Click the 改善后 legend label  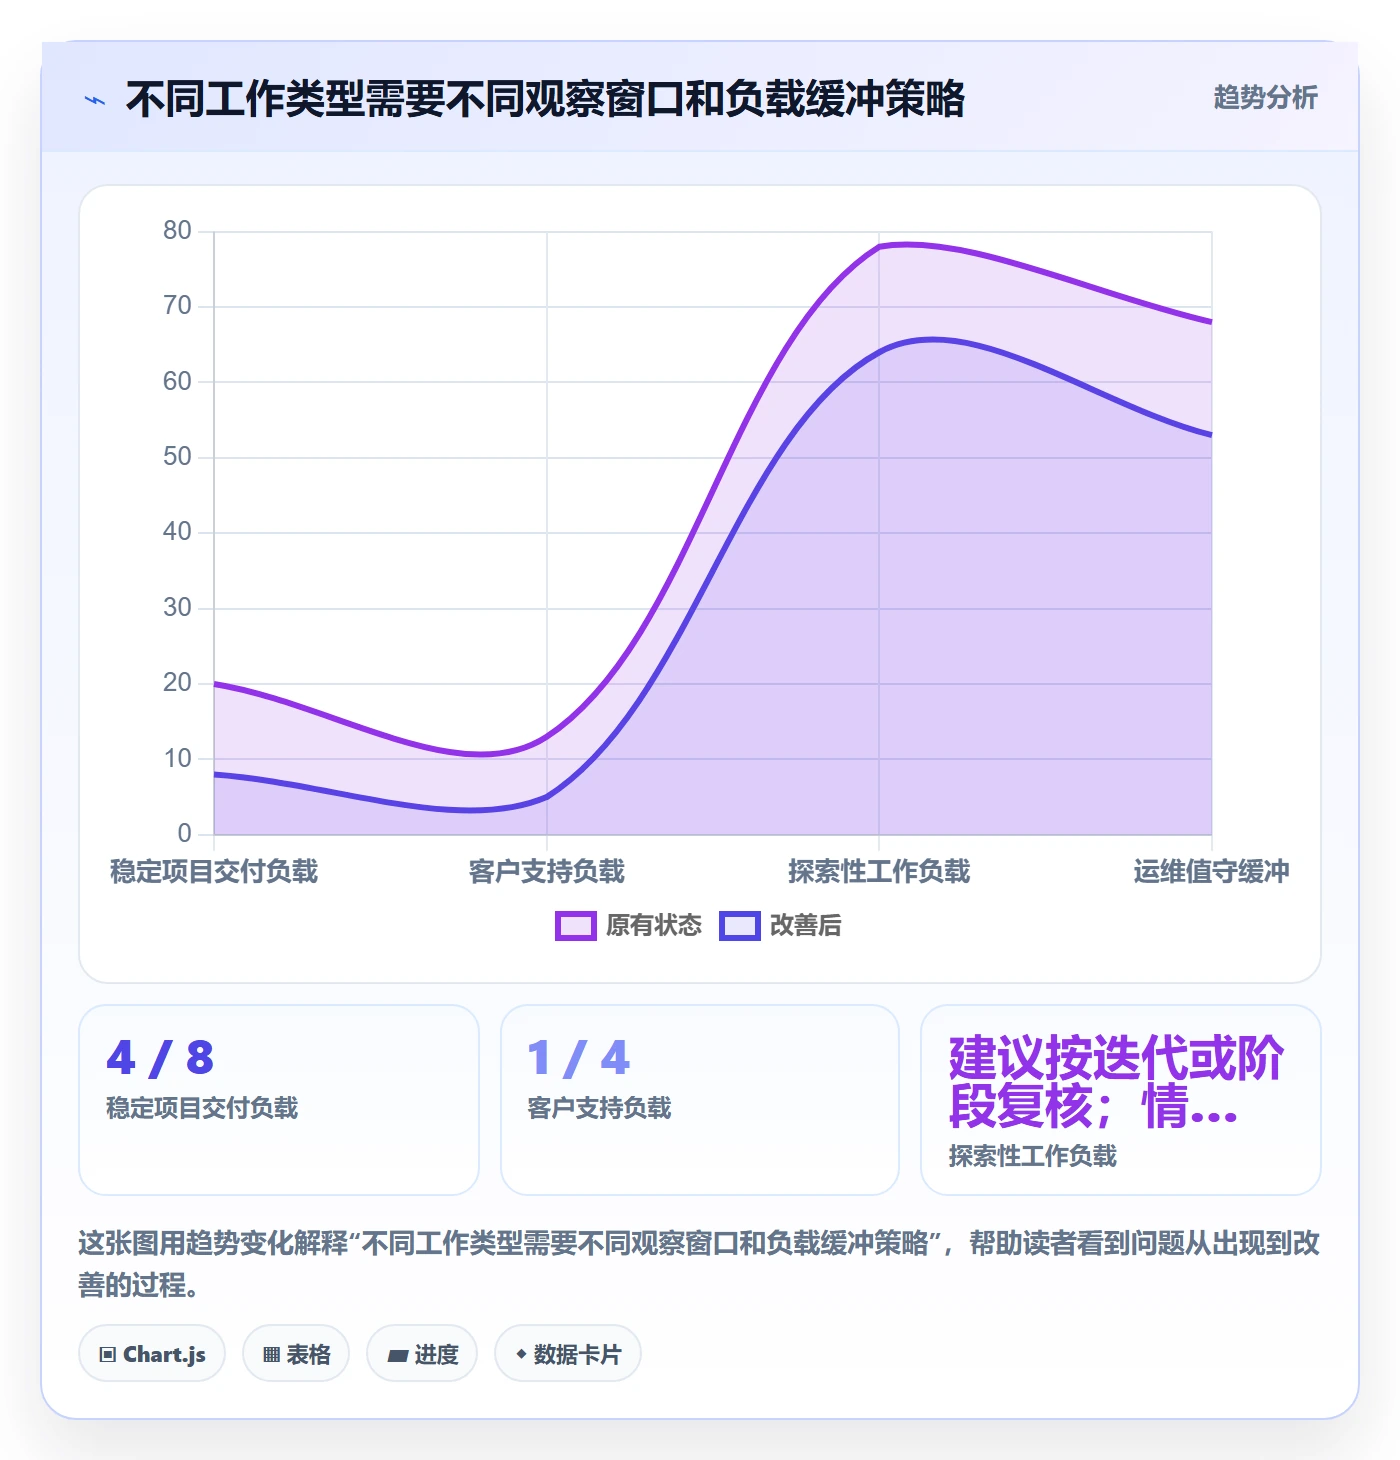pyautogui.click(x=806, y=926)
